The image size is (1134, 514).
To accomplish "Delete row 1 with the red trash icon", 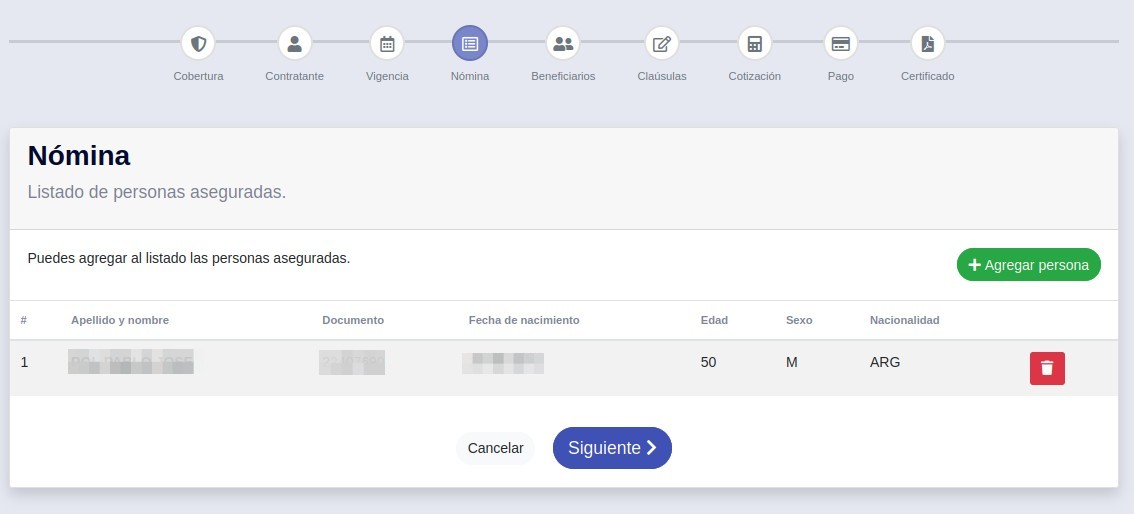I will point(1047,368).
